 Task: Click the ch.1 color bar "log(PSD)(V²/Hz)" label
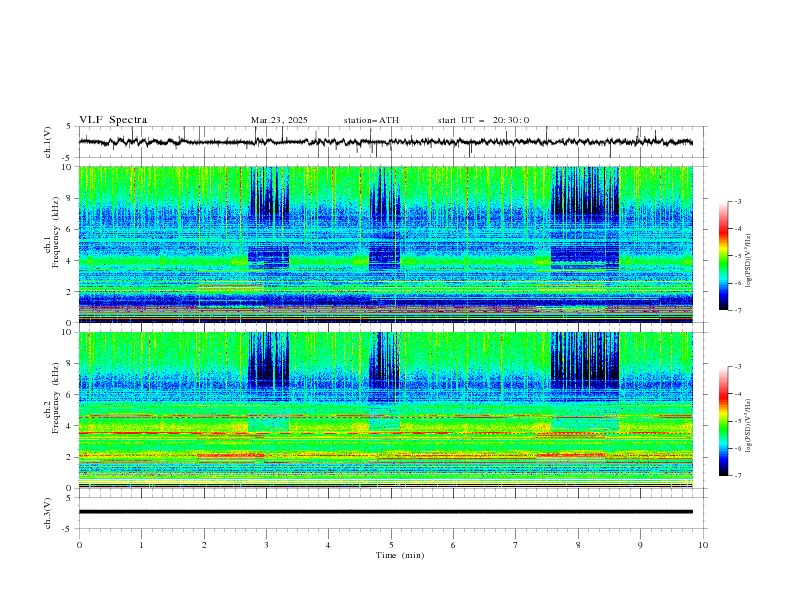point(748,261)
